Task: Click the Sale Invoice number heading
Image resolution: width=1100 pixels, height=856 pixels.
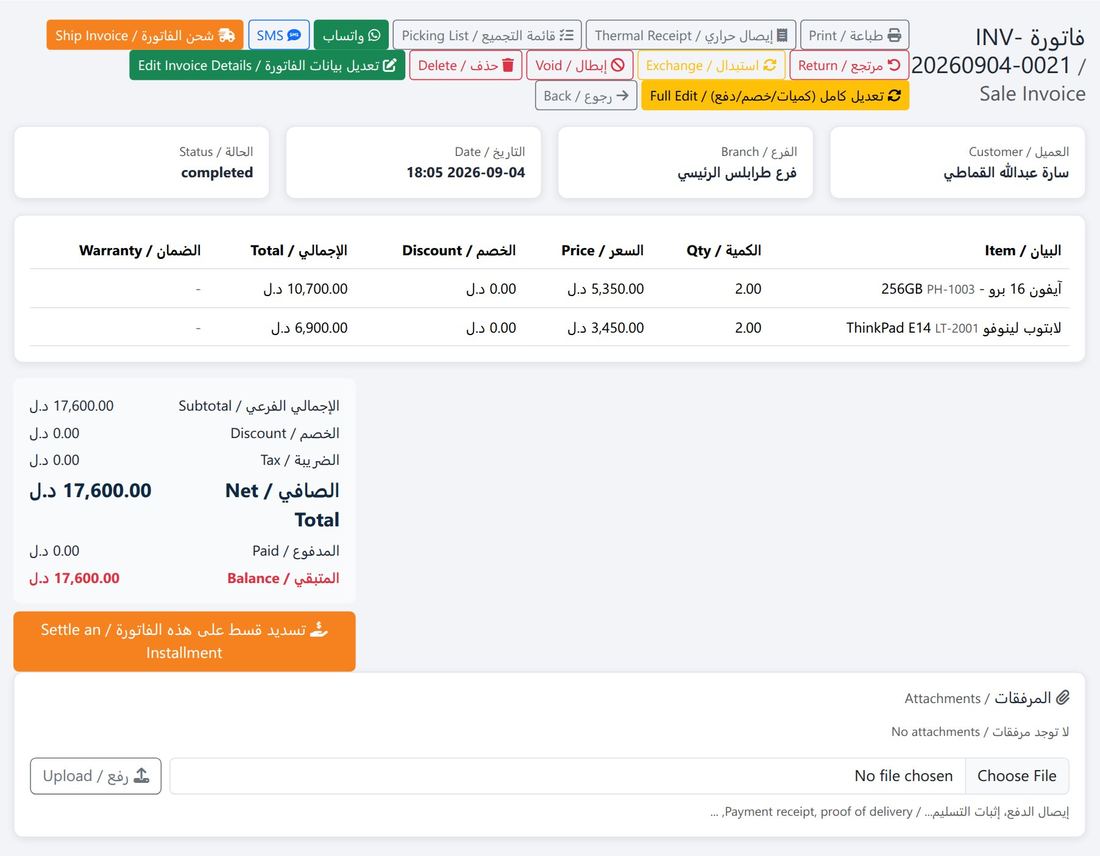Action: pyautogui.click(x=998, y=65)
